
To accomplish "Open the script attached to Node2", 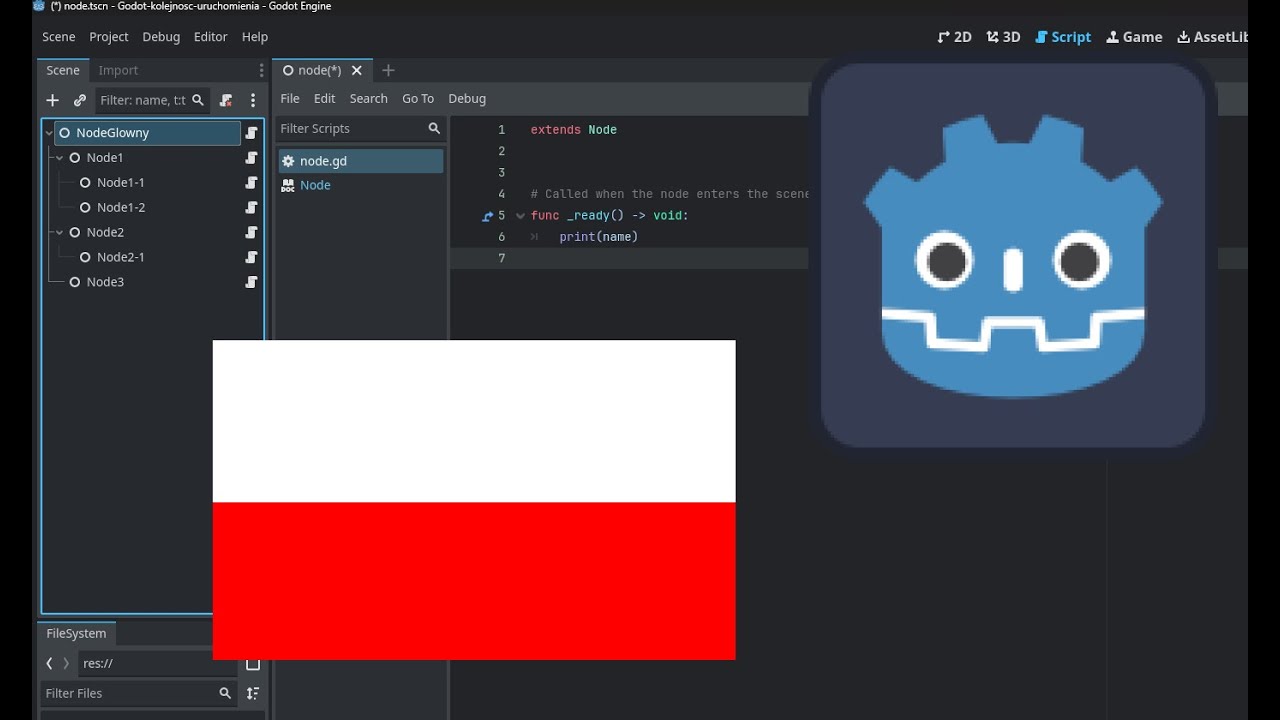I will 252,232.
